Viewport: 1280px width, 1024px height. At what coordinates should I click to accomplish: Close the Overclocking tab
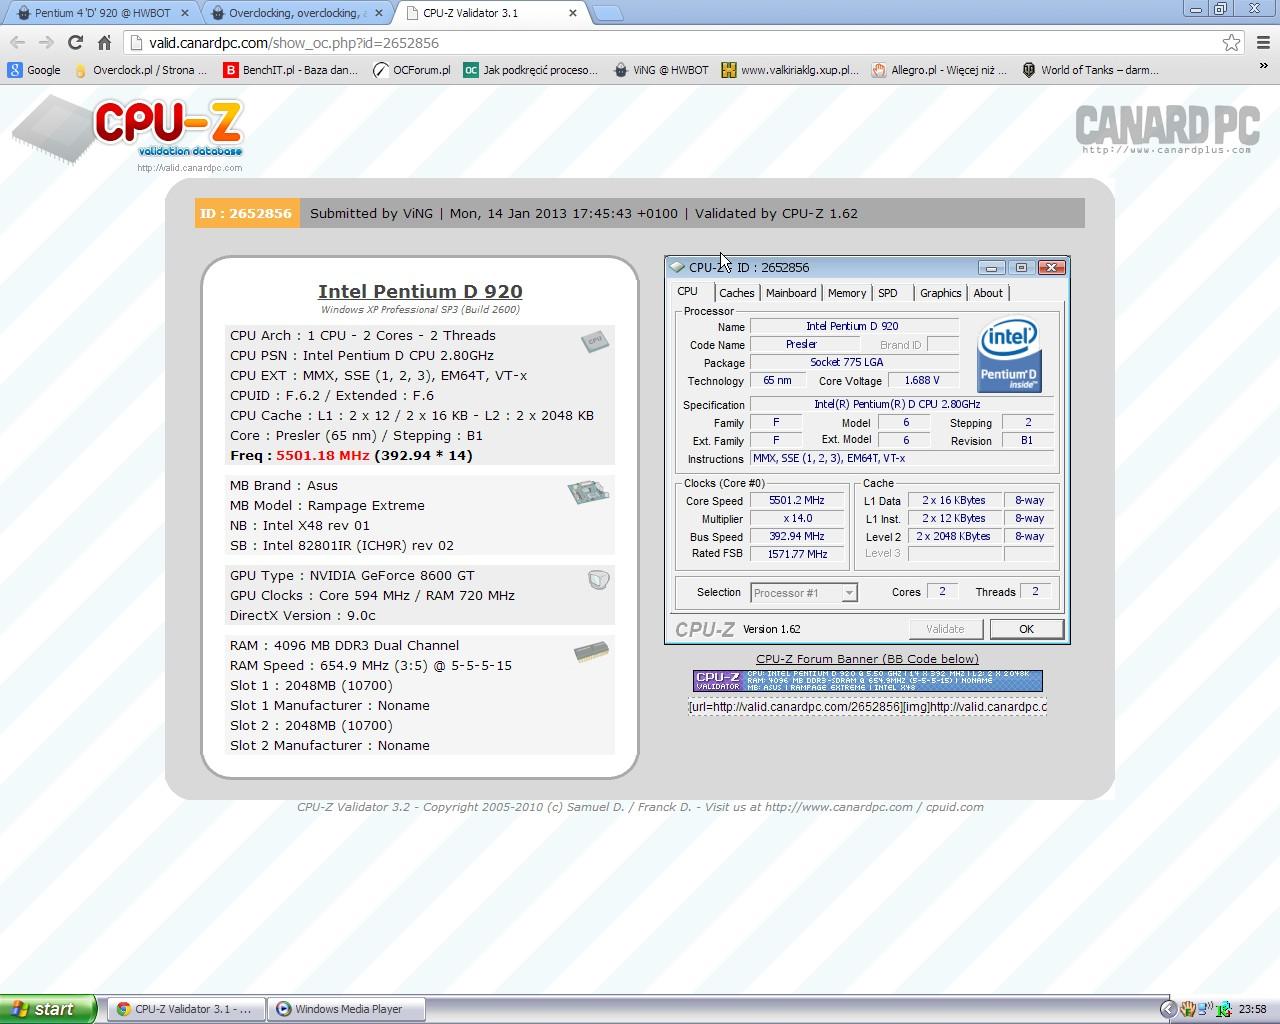[x=378, y=13]
